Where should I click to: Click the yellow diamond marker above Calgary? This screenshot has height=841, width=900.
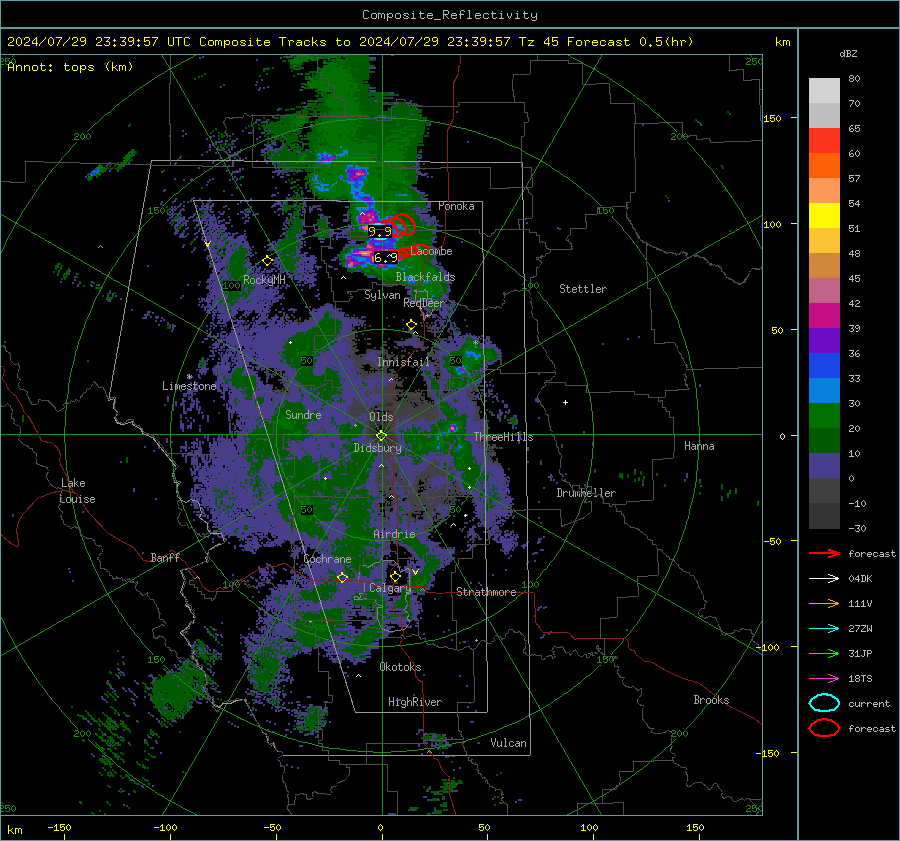(x=395, y=576)
